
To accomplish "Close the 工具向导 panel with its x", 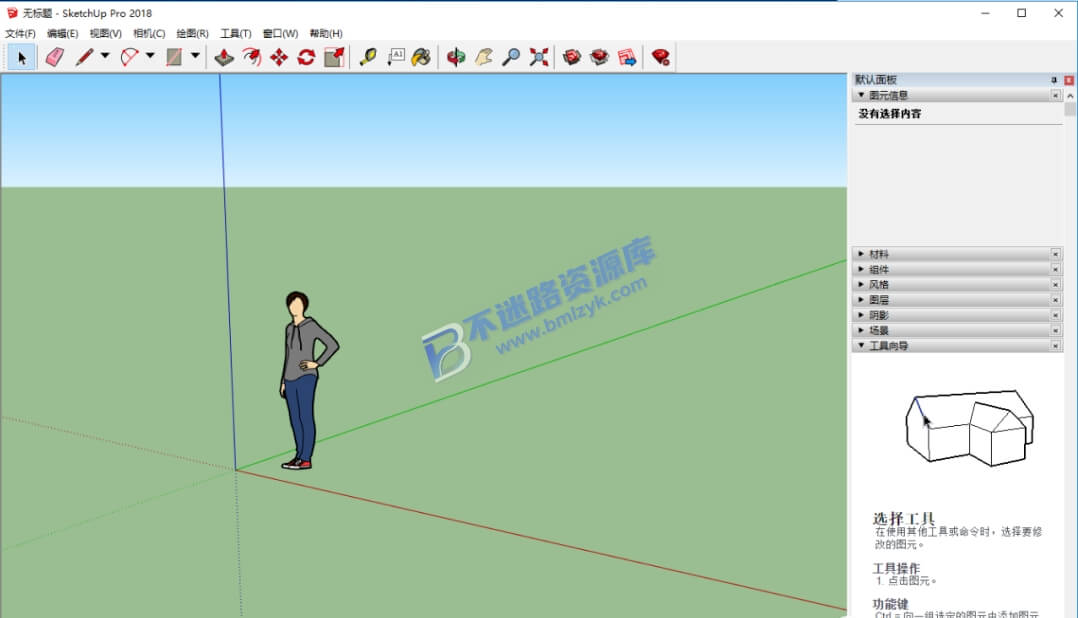I will click(1055, 346).
